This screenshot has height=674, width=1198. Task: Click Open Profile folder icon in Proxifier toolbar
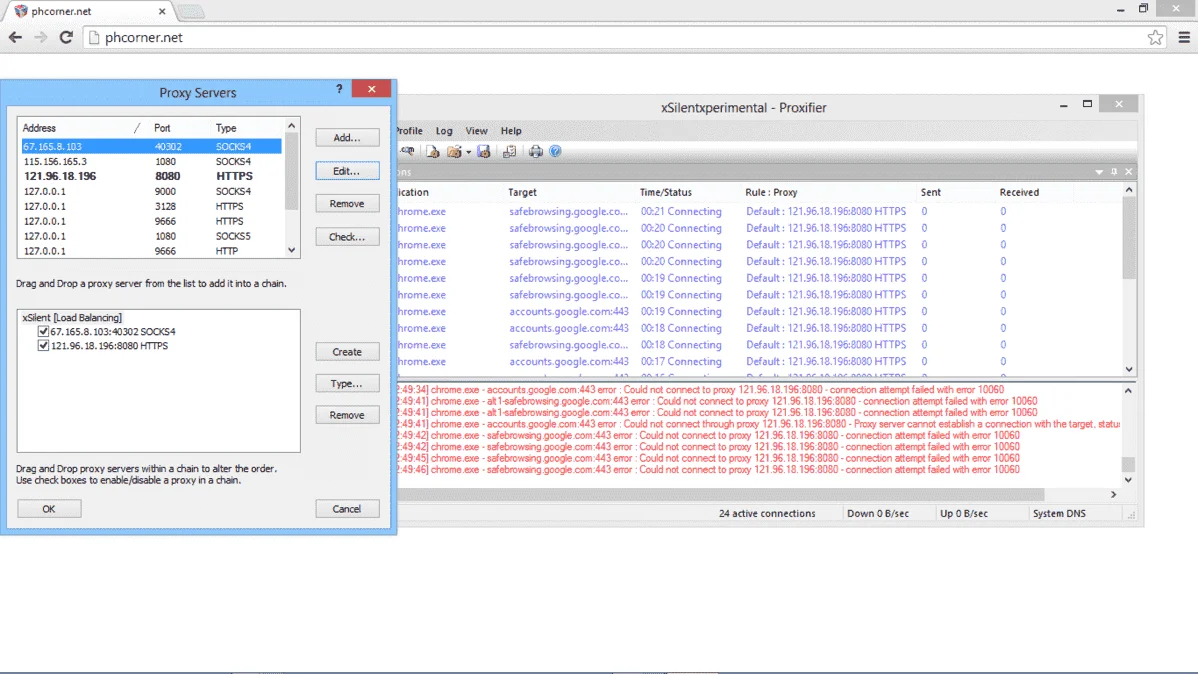454,151
